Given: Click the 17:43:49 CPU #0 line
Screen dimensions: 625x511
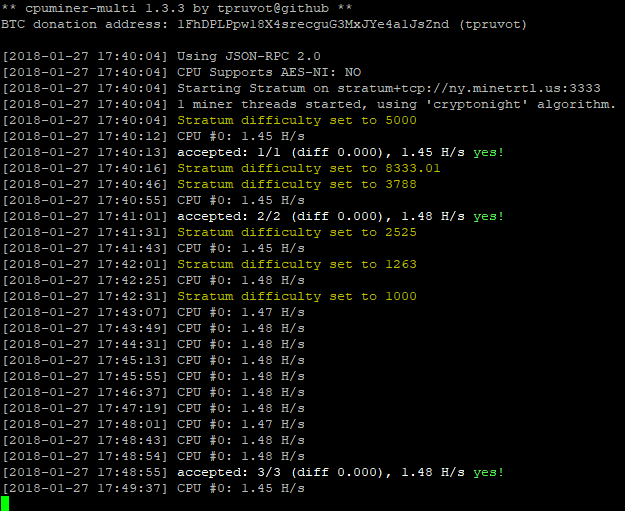Looking at the screenshot, I should pos(153,328).
